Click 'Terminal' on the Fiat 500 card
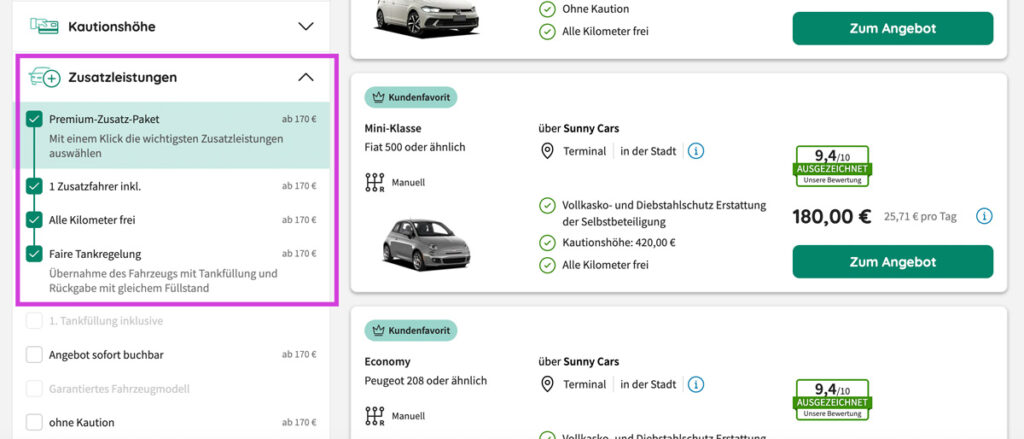The image size is (1024, 439). coord(584,152)
